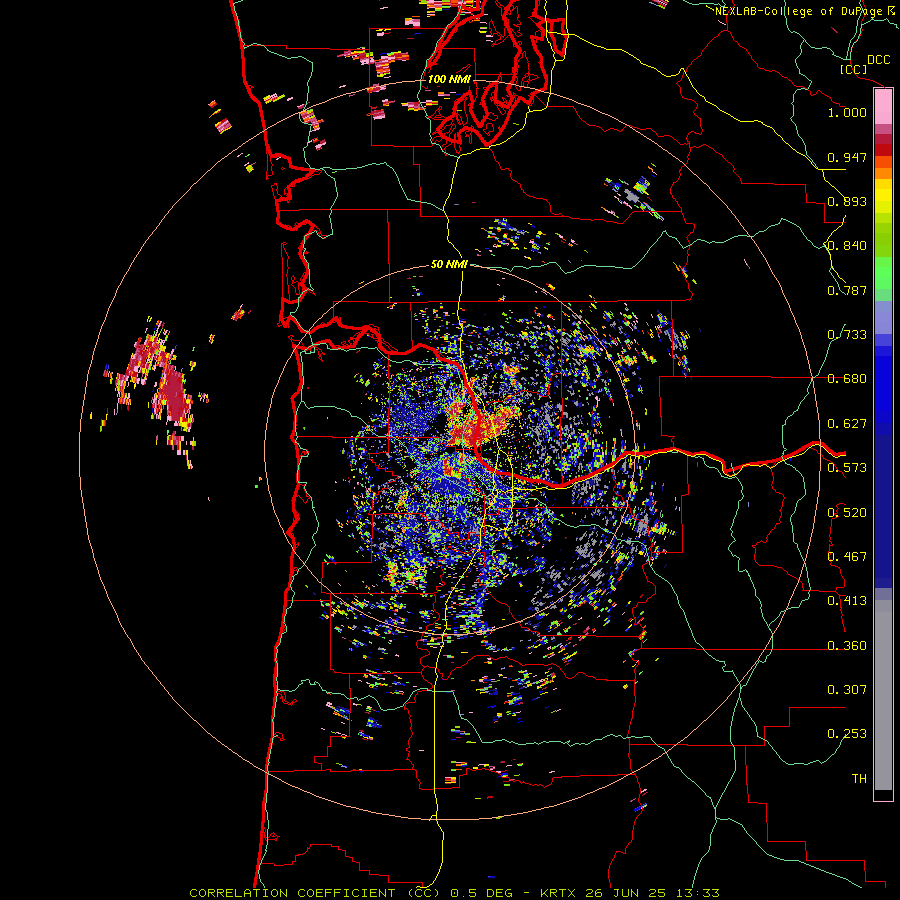Viewport: 900px width, 900px height.
Task: Select the 0.253 scale value
Action: click(x=847, y=734)
